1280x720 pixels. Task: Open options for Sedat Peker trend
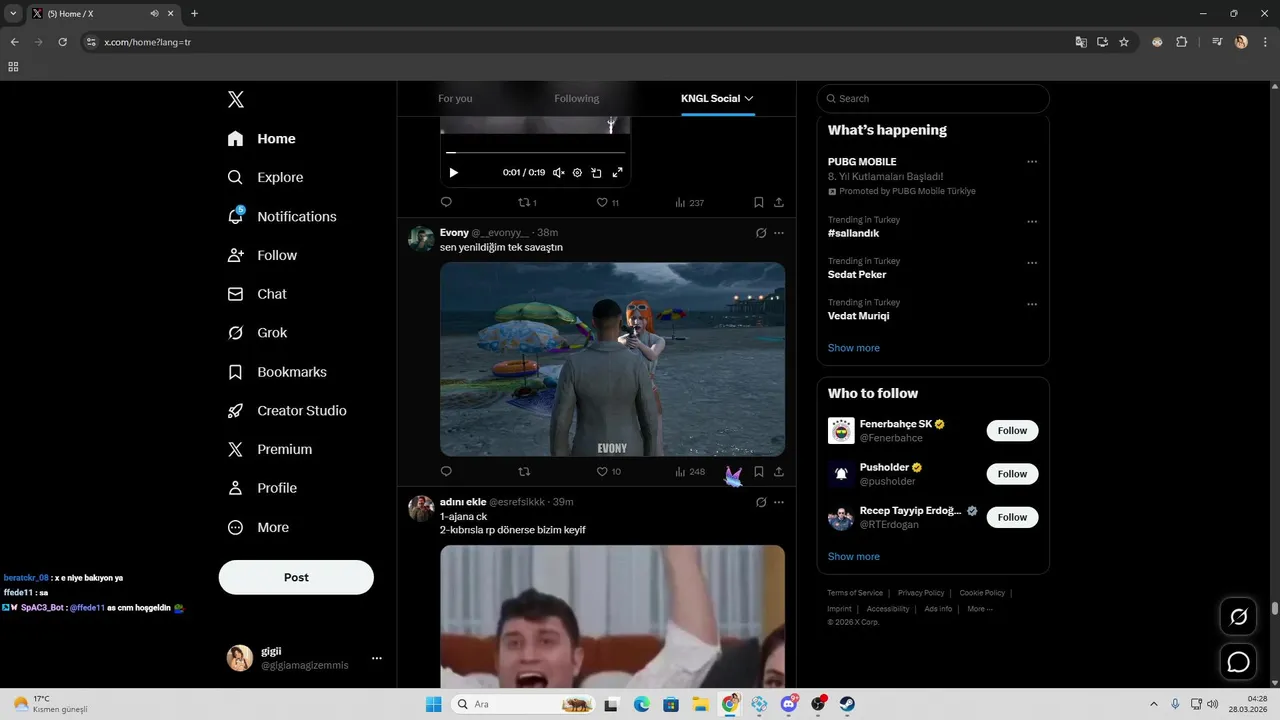(1032, 263)
